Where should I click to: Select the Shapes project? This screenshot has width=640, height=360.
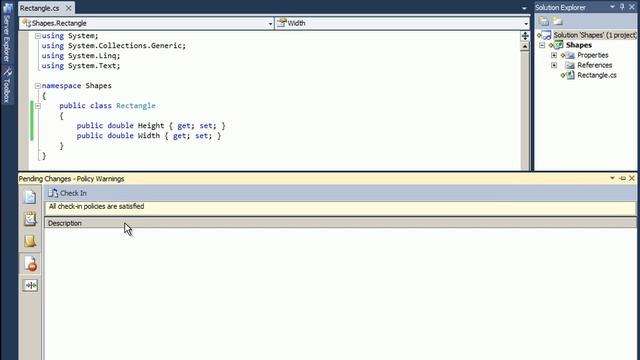pyautogui.click(x=579, y=45)
